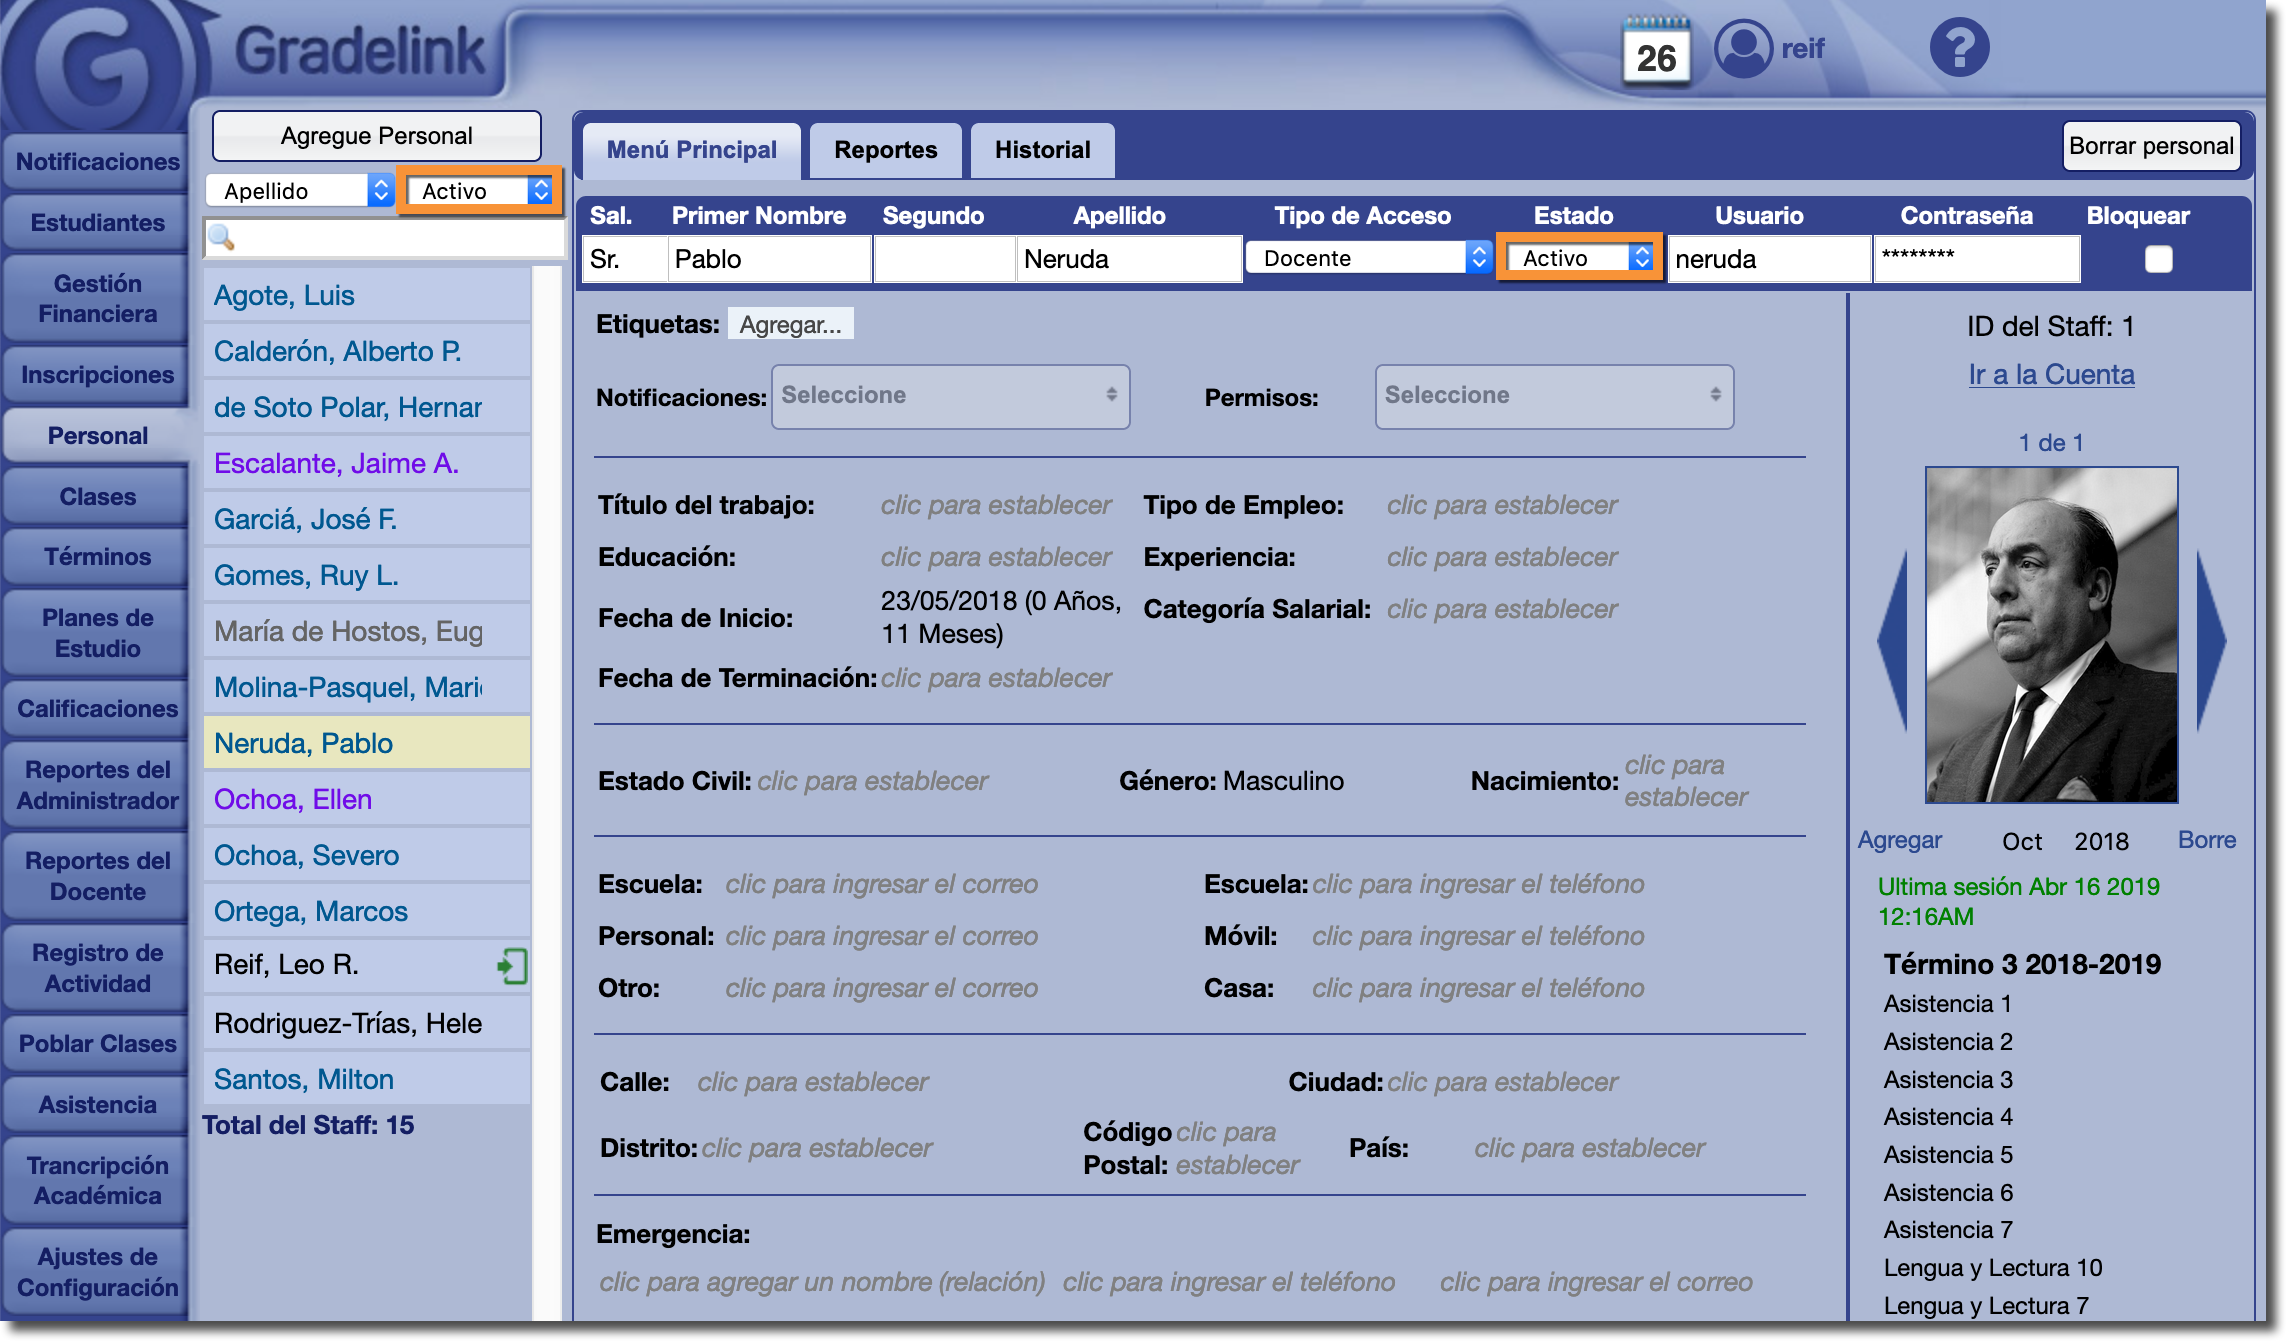Open the Apellido sort dropdown
This screenshot has height=1341, width=2286.
click(298, 190)
